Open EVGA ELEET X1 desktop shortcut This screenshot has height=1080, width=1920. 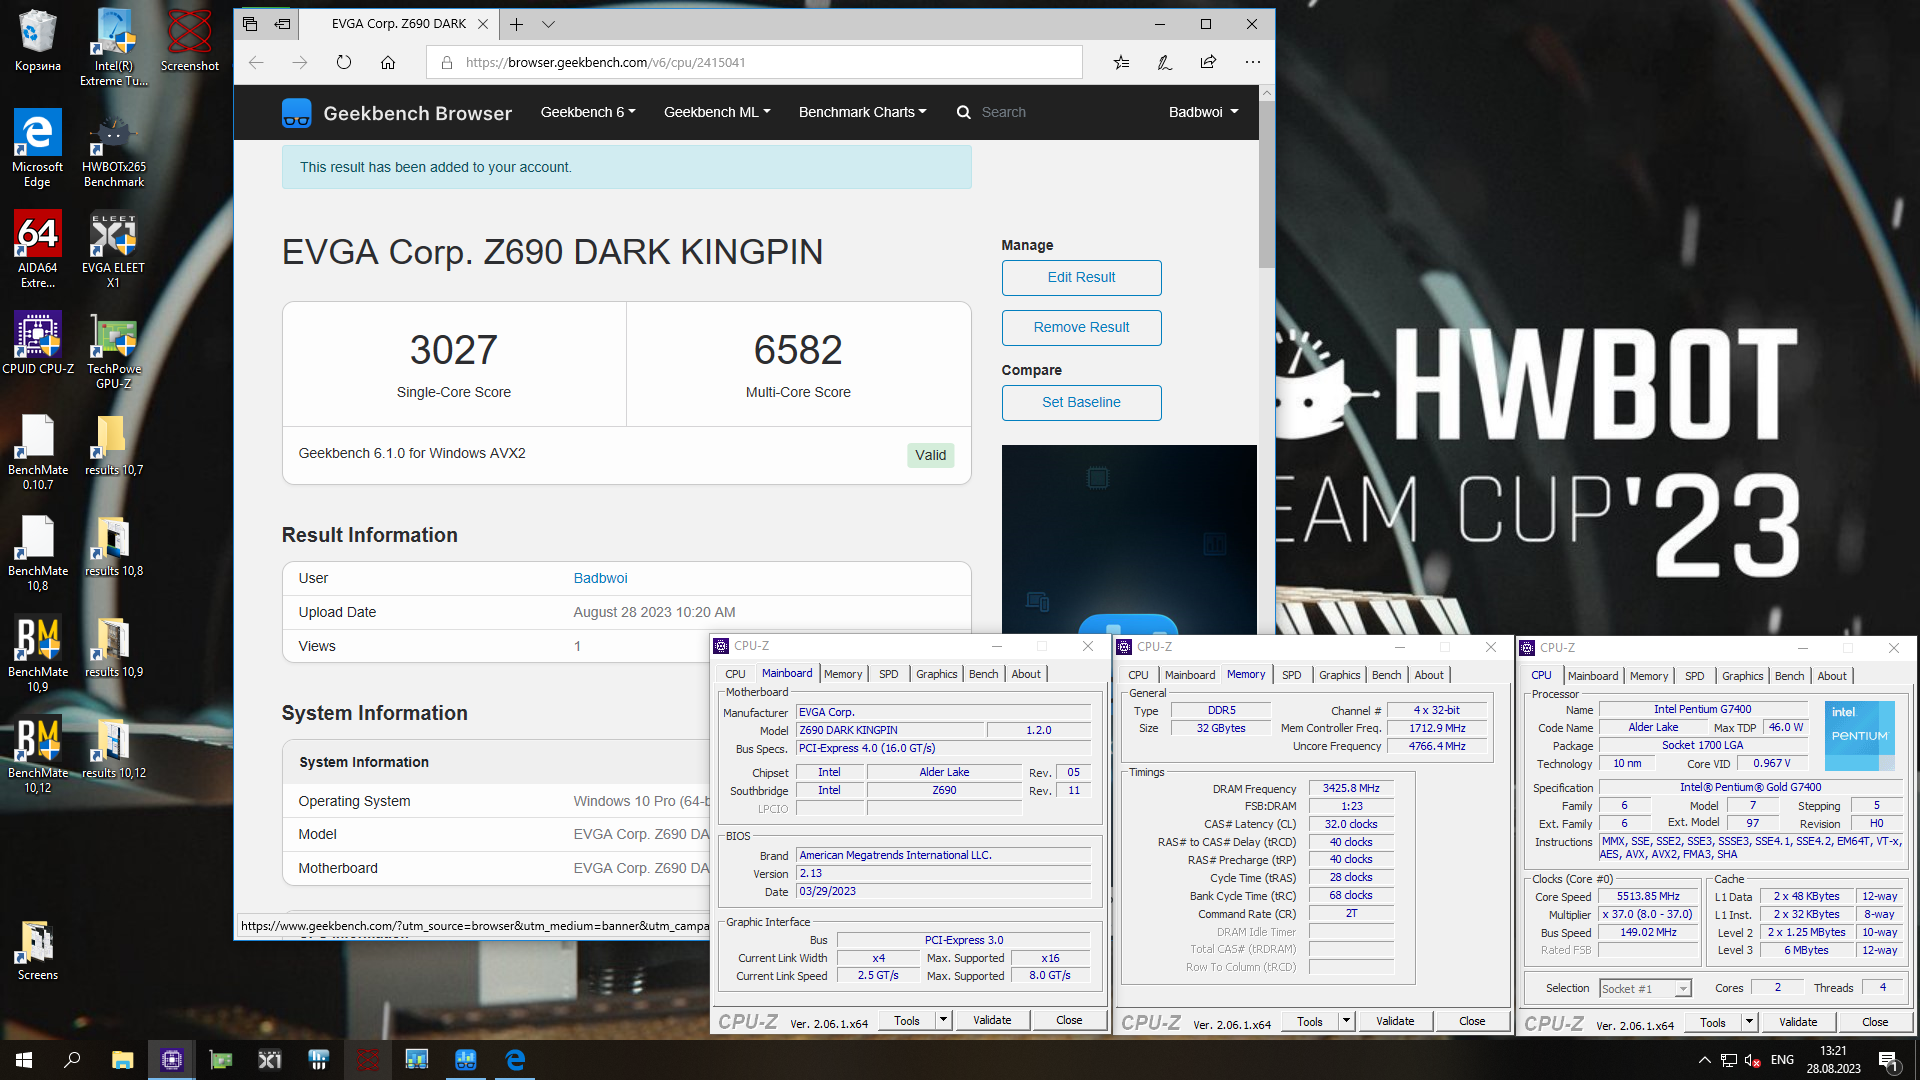click(x=113, y=249)
